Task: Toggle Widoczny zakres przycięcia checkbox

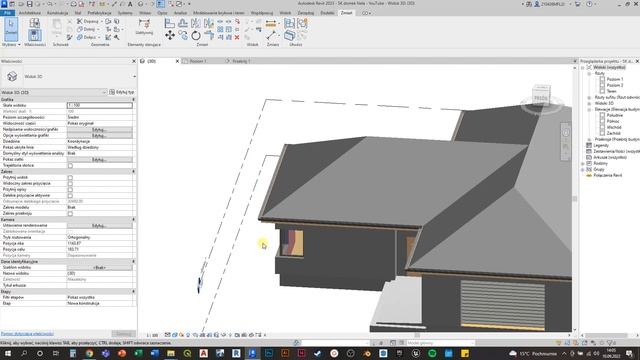Action: pos(70,184)
